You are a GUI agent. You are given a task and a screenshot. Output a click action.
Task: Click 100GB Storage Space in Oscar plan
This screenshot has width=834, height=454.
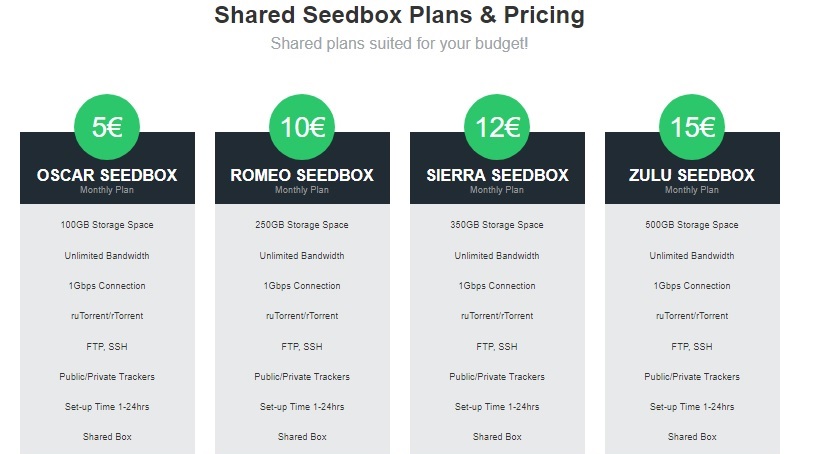[x=107, y=225]
